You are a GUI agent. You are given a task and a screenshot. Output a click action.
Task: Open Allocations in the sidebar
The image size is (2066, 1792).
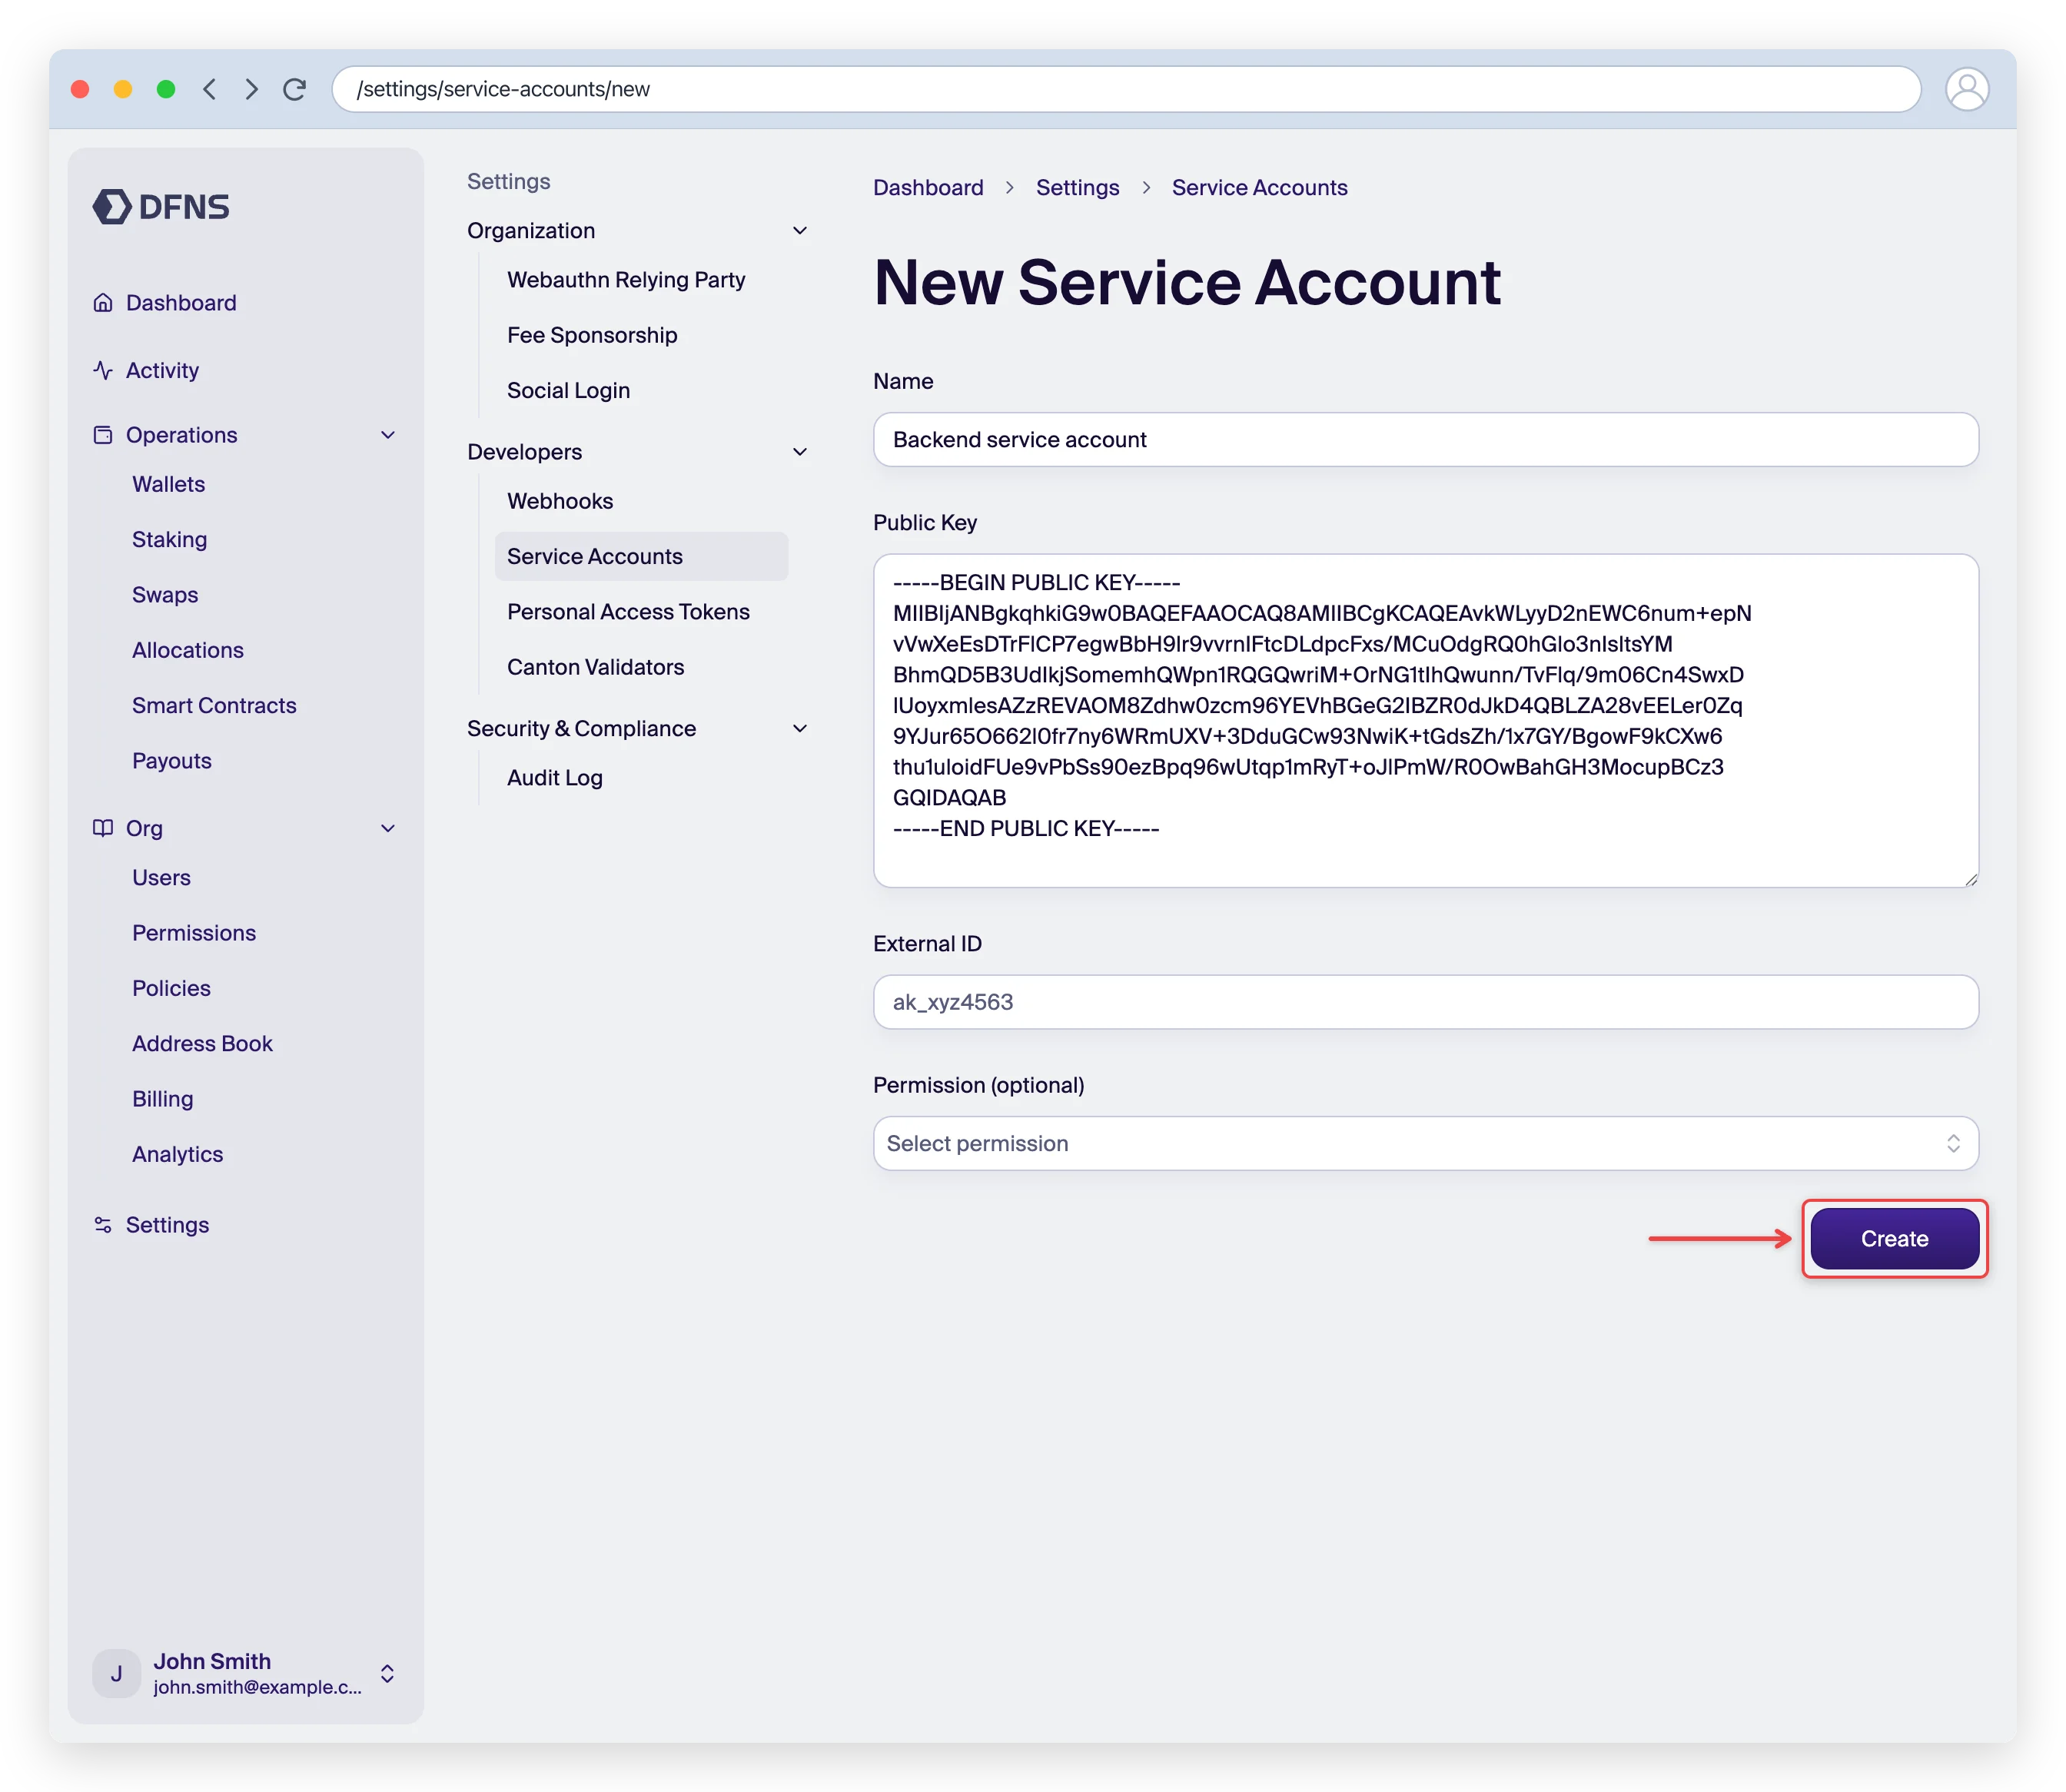click(x=188, y=650)
